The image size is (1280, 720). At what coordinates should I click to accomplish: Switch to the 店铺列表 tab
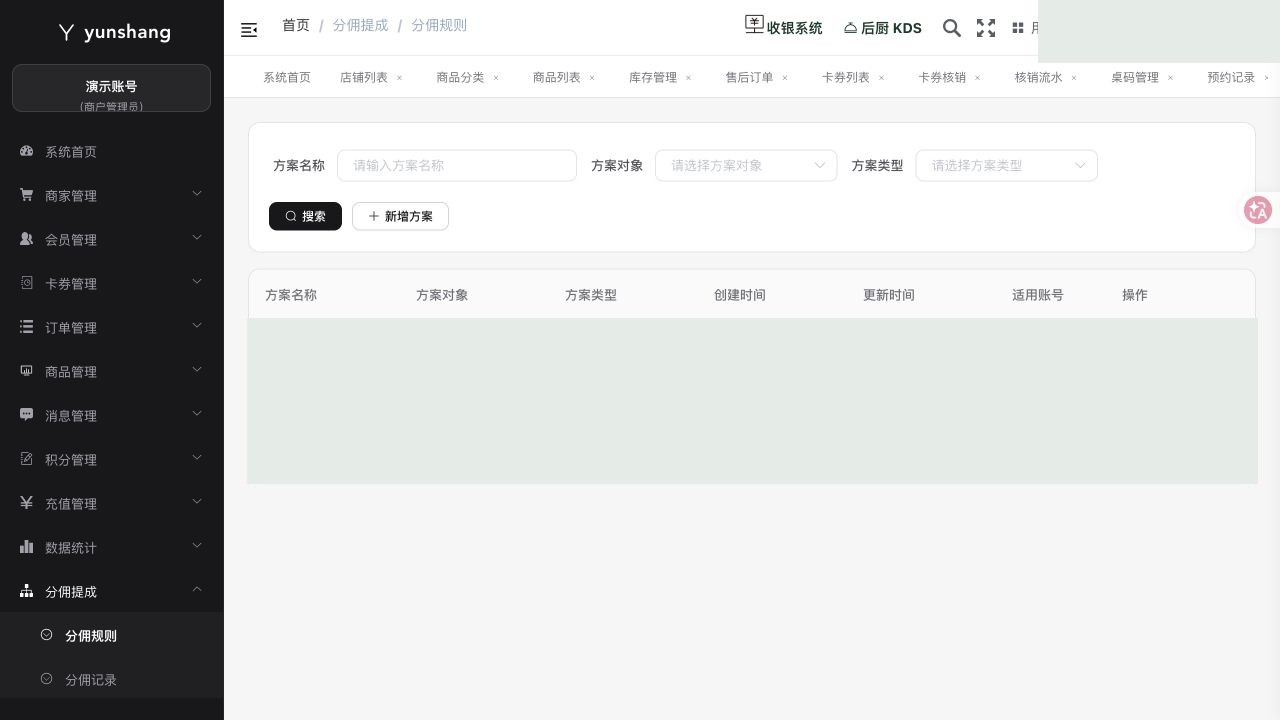coord(364,77)
